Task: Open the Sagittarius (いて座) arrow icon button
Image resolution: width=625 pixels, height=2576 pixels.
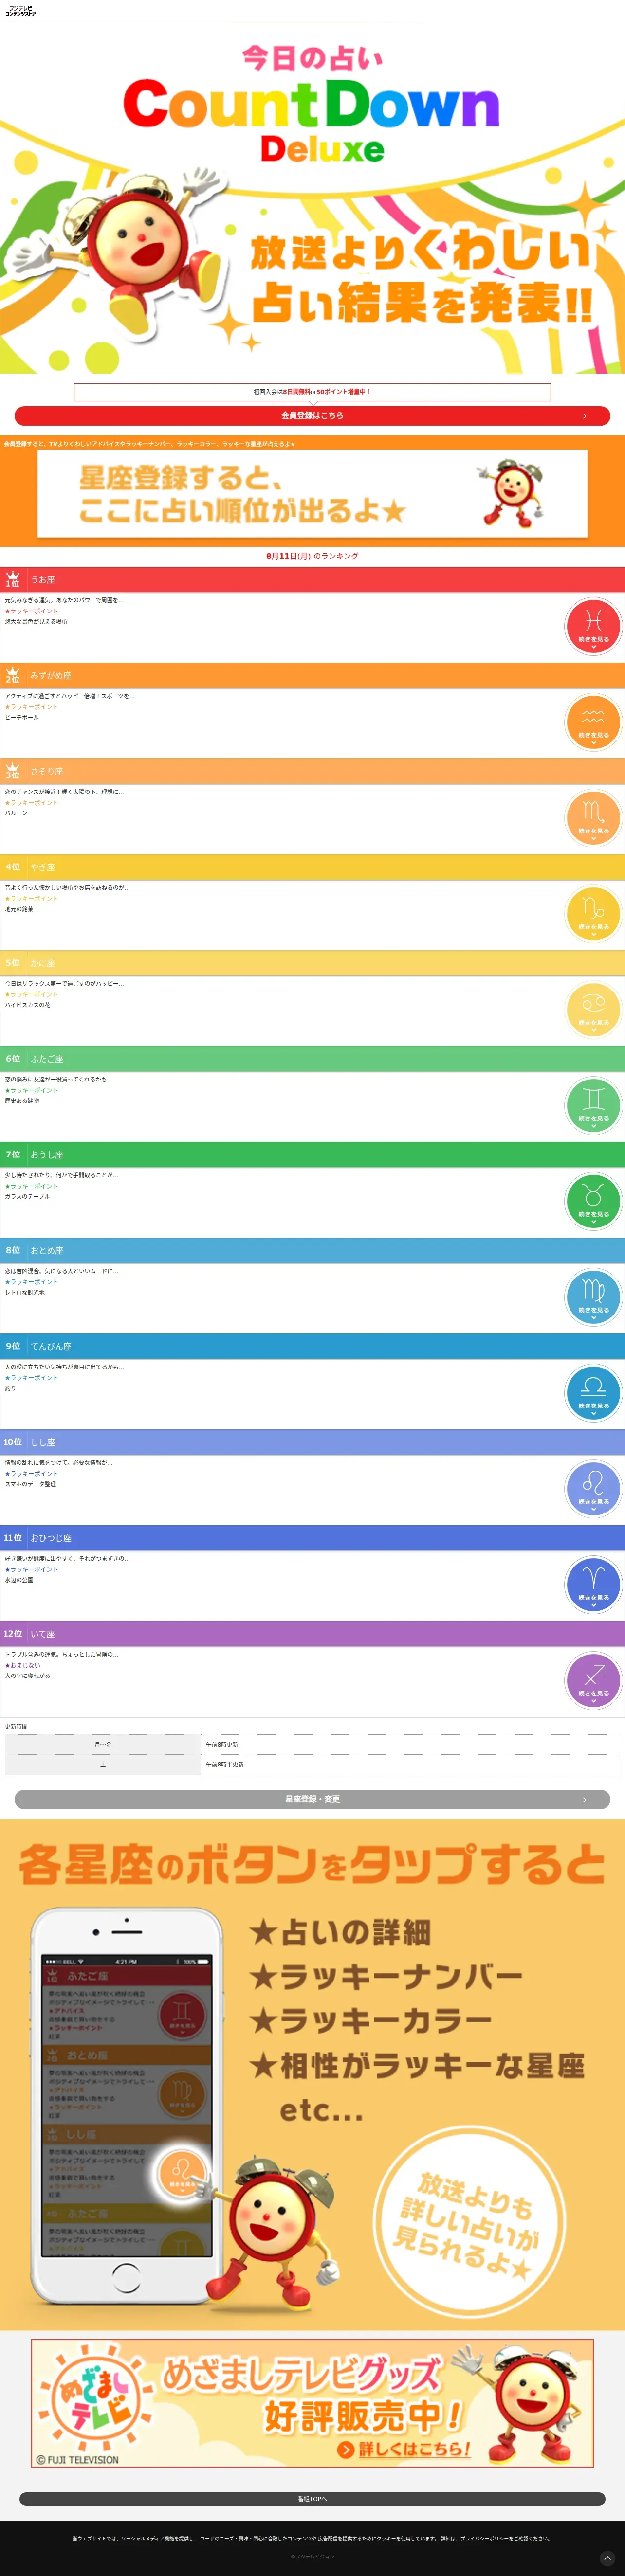Action: [593, 1681]
